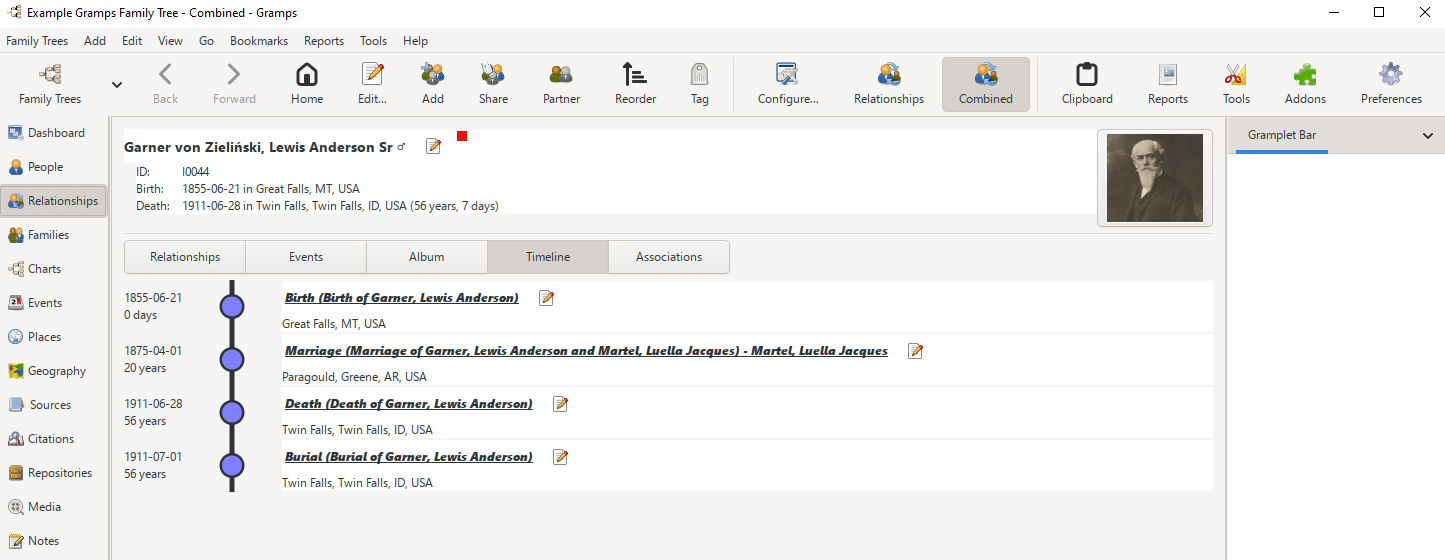The image size is (1445, 560).
Task: Select the Combined view toolbar button
Action: pos(986,83)
